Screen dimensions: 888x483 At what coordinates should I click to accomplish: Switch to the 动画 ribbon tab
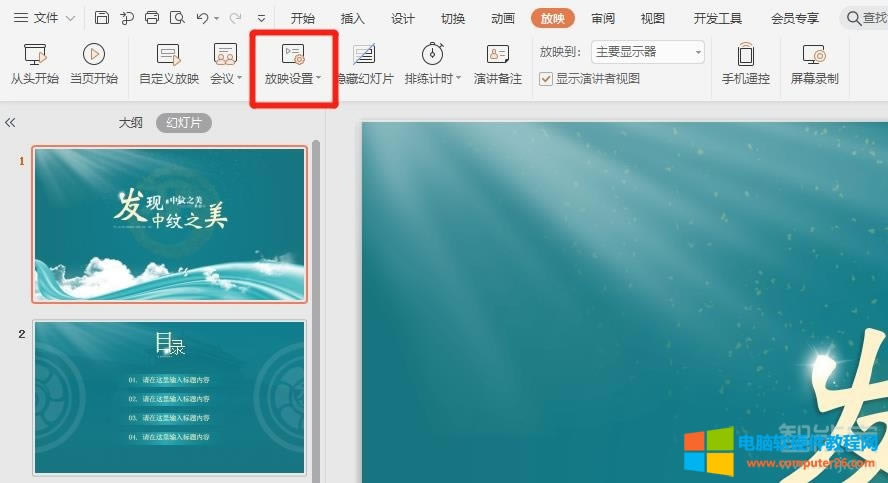tap(503, 18)
